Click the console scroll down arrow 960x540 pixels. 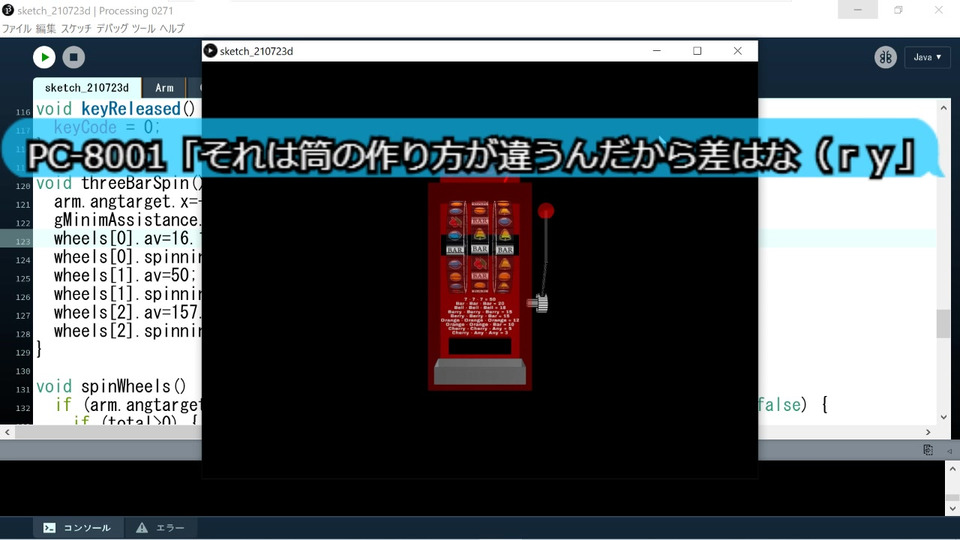953,509
